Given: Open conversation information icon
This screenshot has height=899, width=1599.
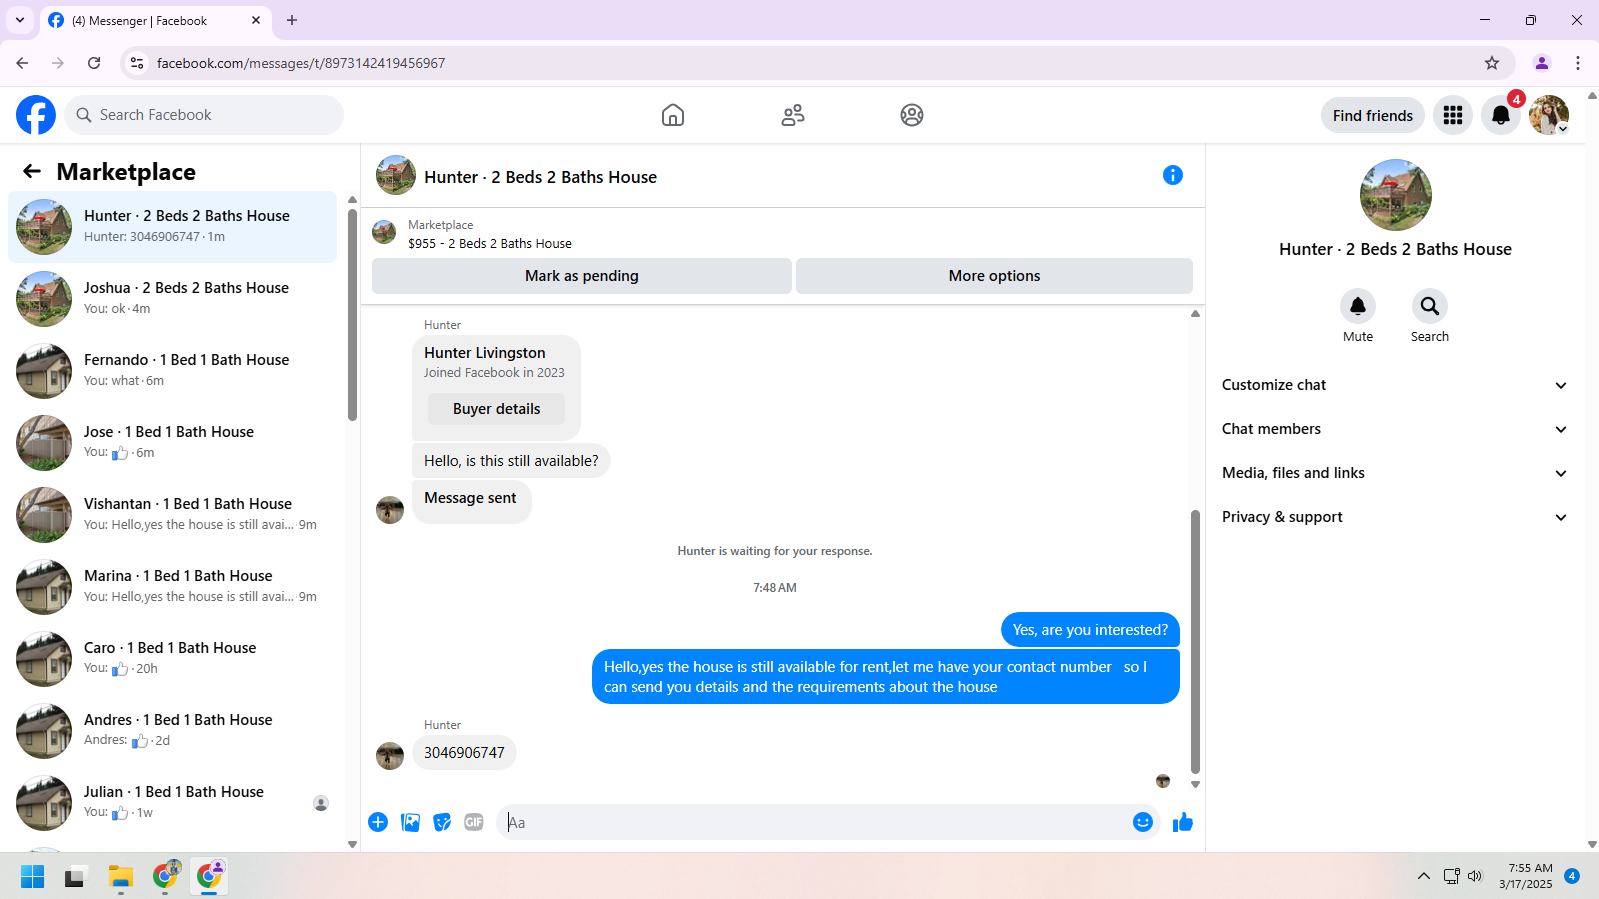Looking at the screenshot, I should pyautogui.click(x=1173, y=175).
